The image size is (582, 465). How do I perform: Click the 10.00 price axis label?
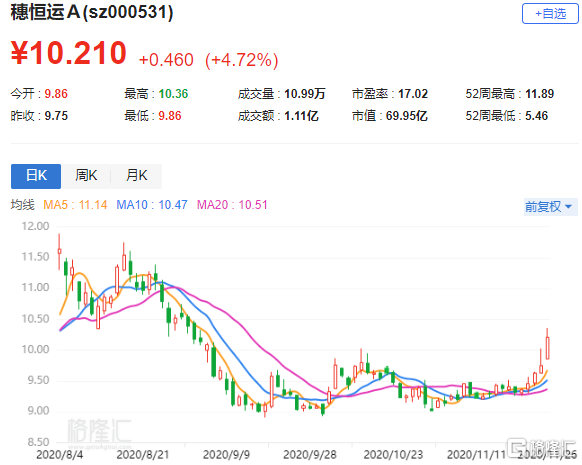[35, 350]
